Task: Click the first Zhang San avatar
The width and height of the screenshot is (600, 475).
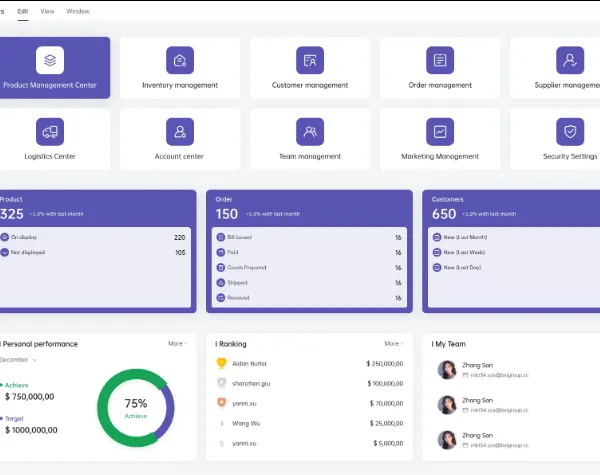Action: pos(447,369)
